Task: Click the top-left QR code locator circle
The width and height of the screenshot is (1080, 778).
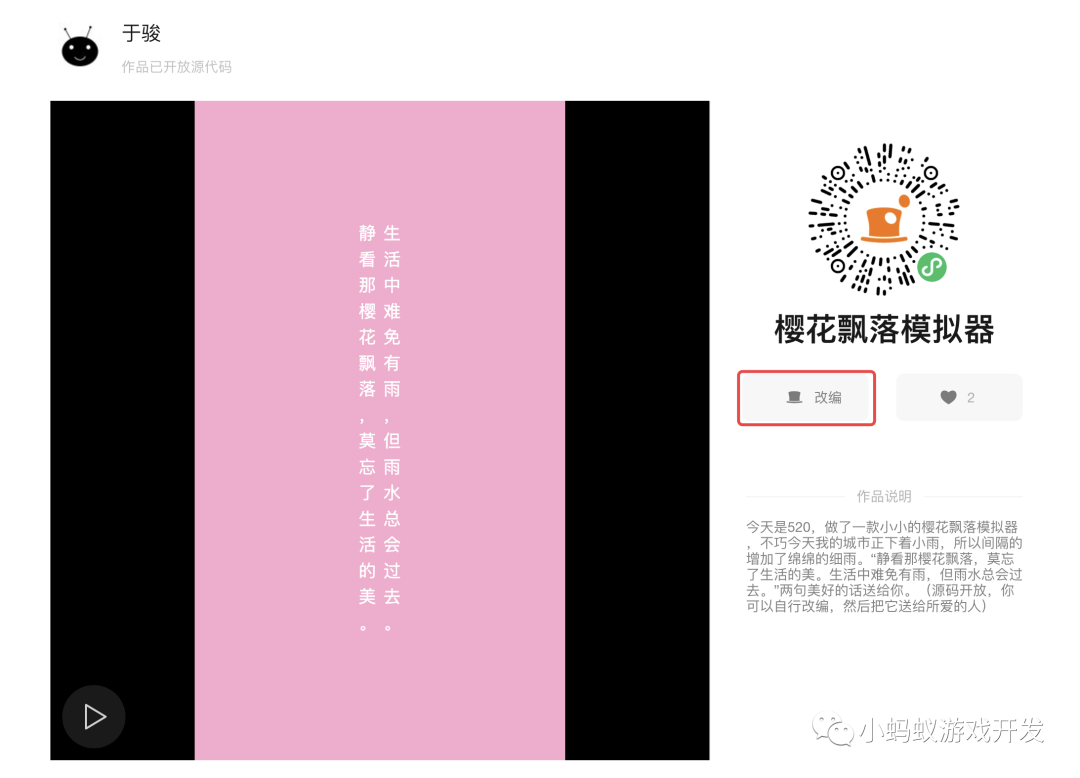Action: [838, 173]
